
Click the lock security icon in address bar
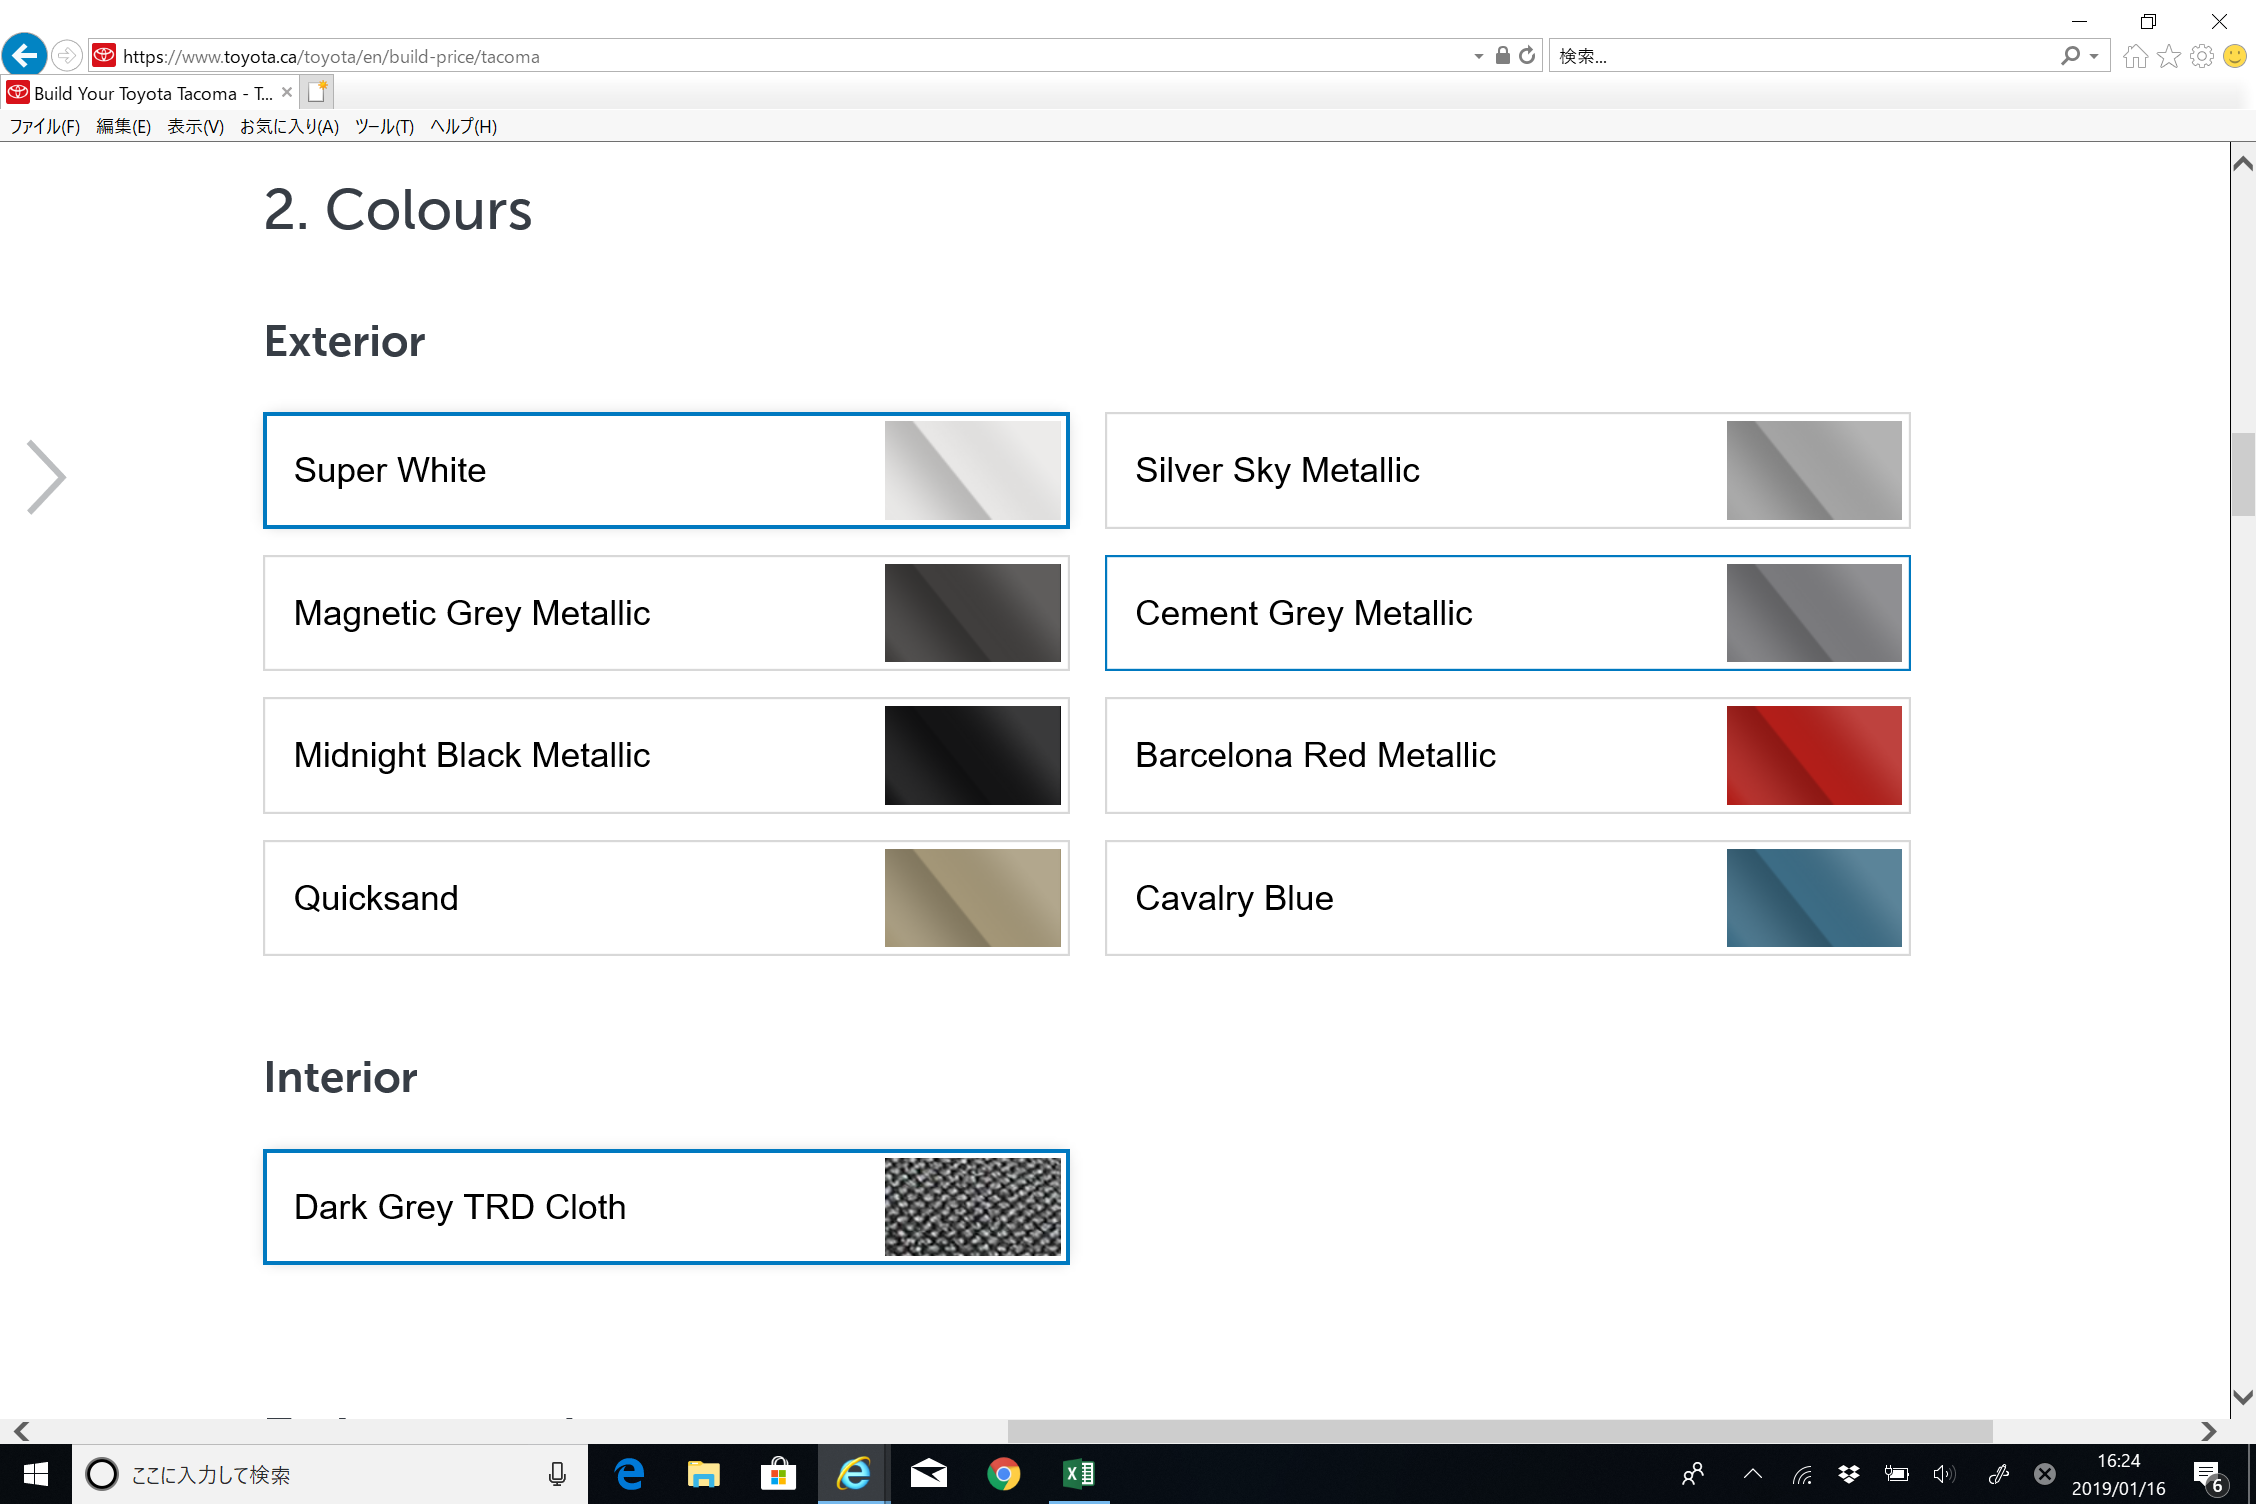(x=1502, y=56)
